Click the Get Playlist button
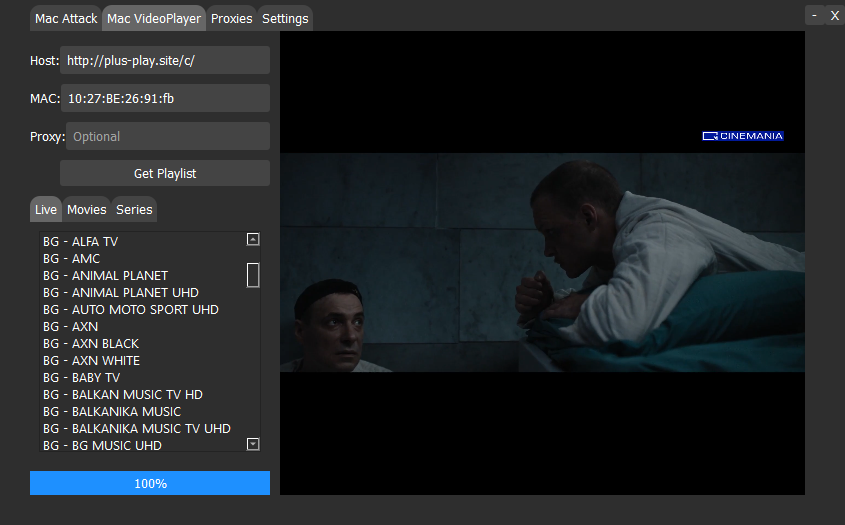 coord(165,173)
